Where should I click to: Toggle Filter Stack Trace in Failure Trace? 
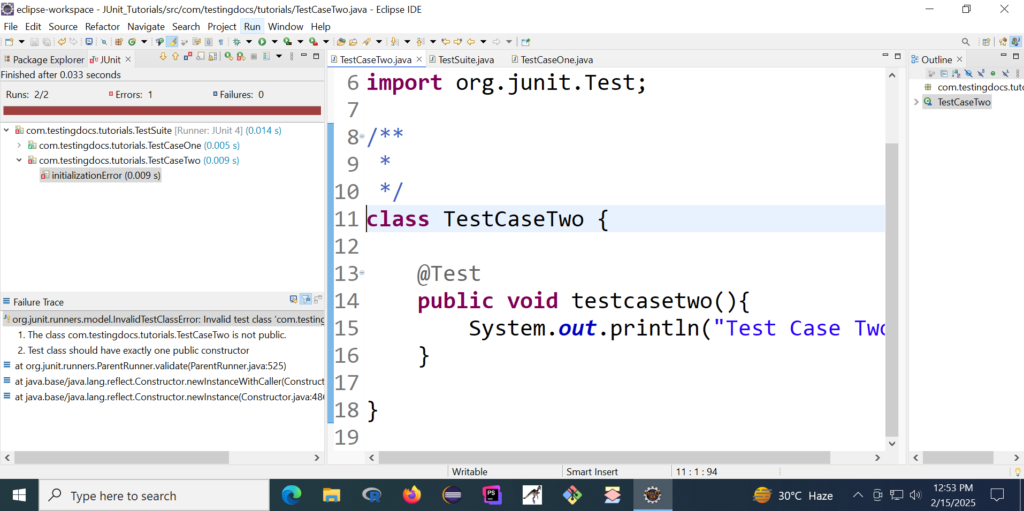(x=306, y=300)
